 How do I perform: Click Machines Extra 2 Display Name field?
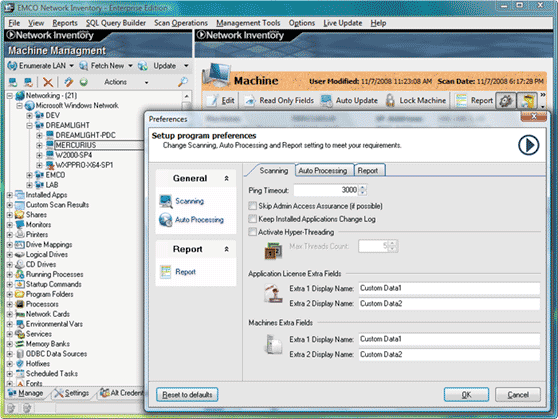click(x=449, y=355)
